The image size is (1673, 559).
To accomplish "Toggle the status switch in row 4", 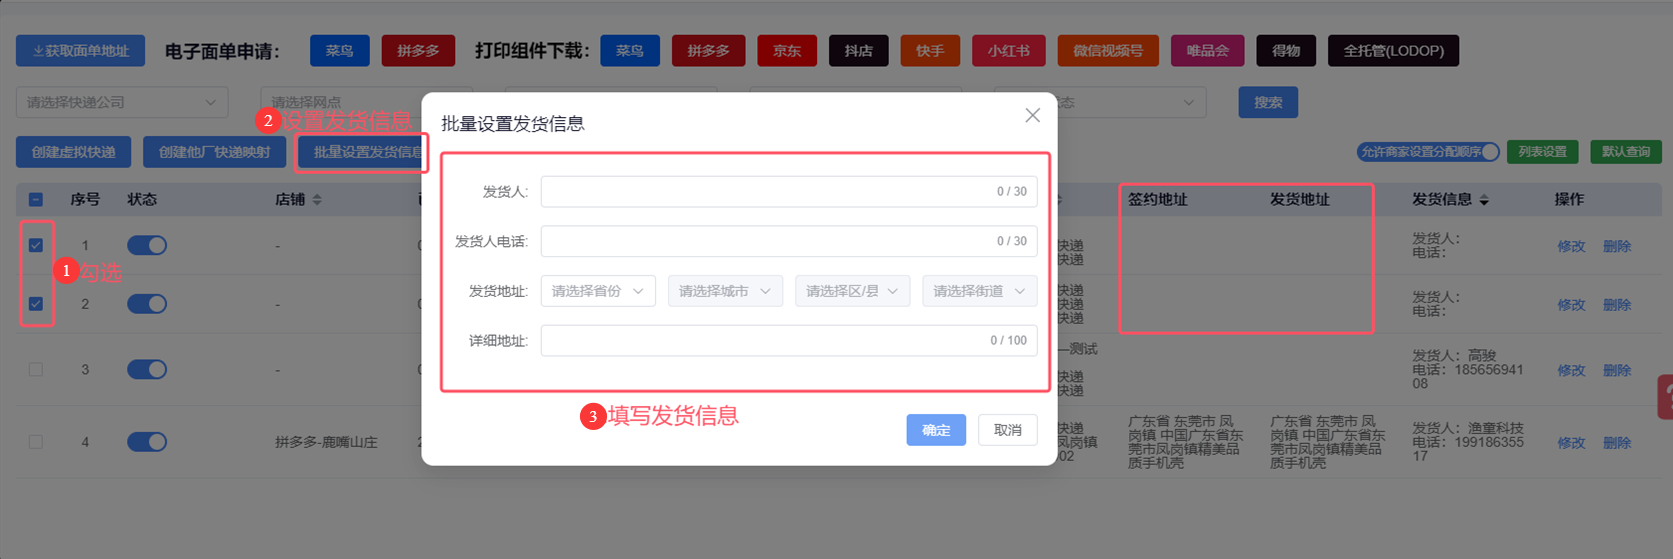I will tap(147, 442).
